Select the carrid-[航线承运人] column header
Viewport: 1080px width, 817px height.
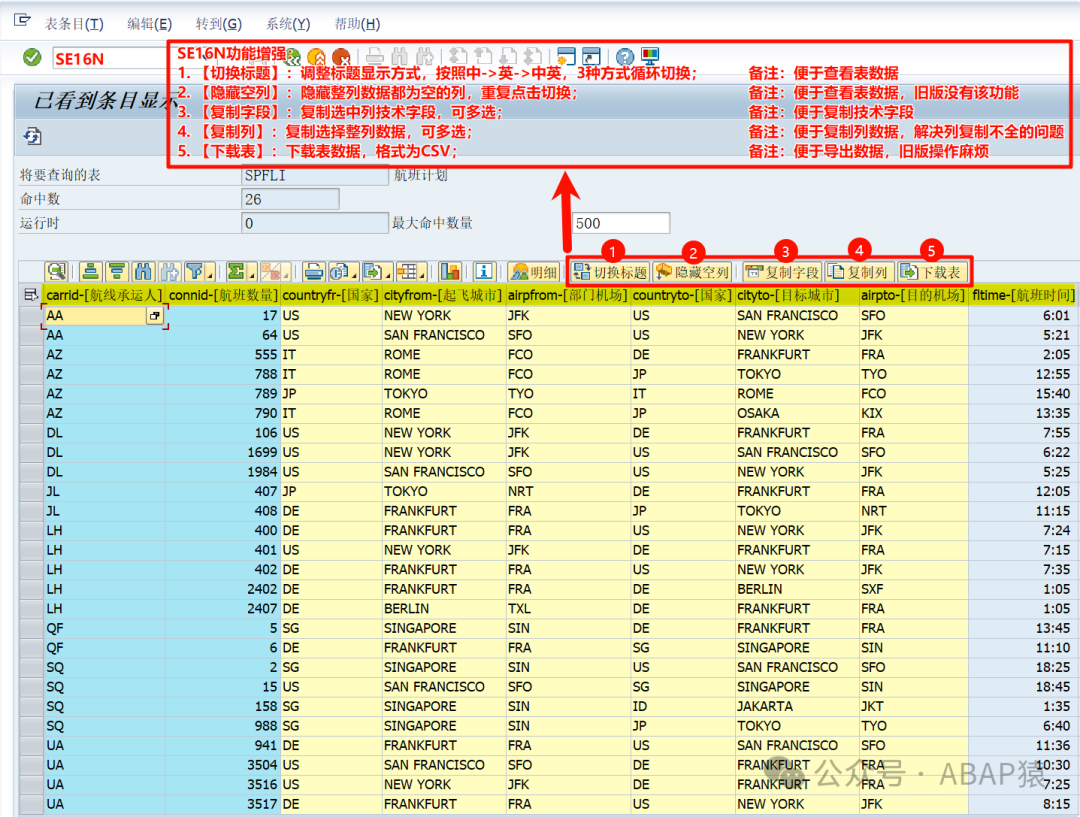(x=104, y=295)
